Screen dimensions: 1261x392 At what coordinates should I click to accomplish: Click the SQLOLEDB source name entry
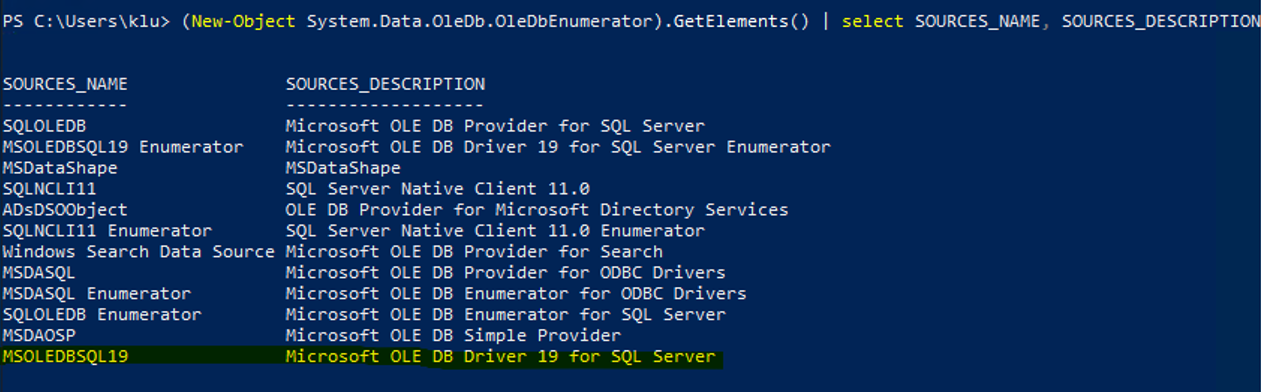(44, 126)
